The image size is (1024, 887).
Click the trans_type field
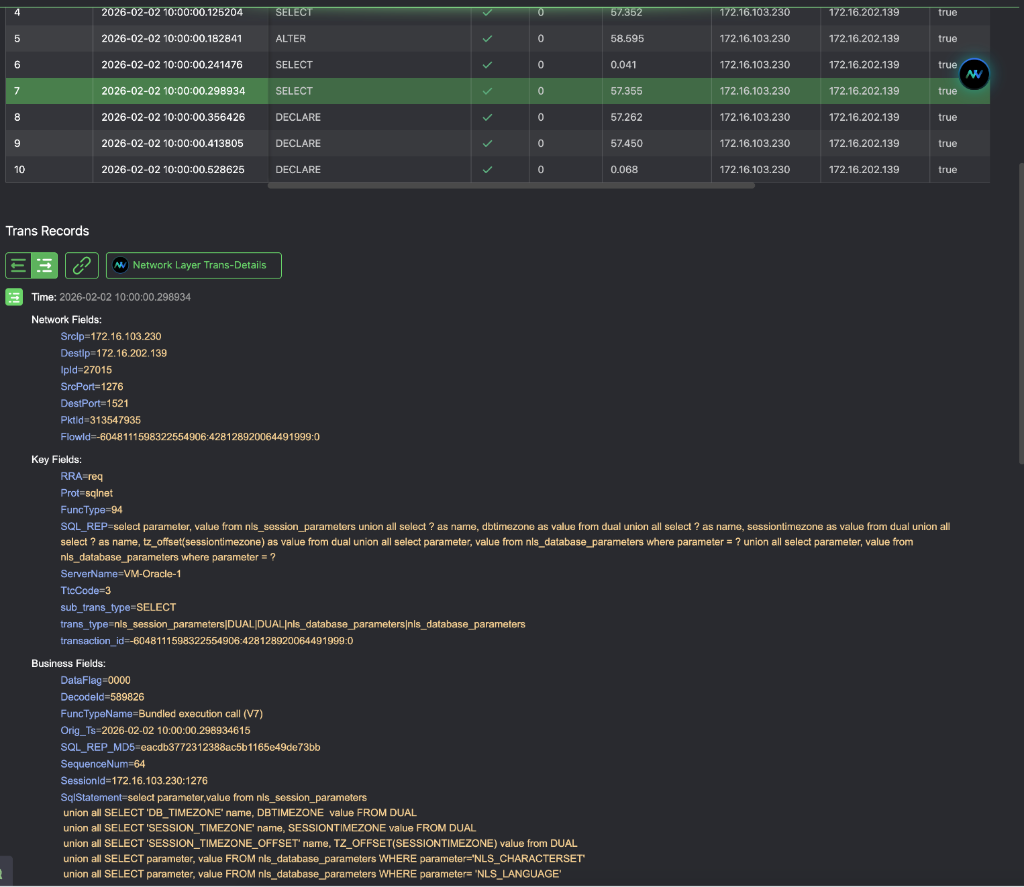click(293, 624)
